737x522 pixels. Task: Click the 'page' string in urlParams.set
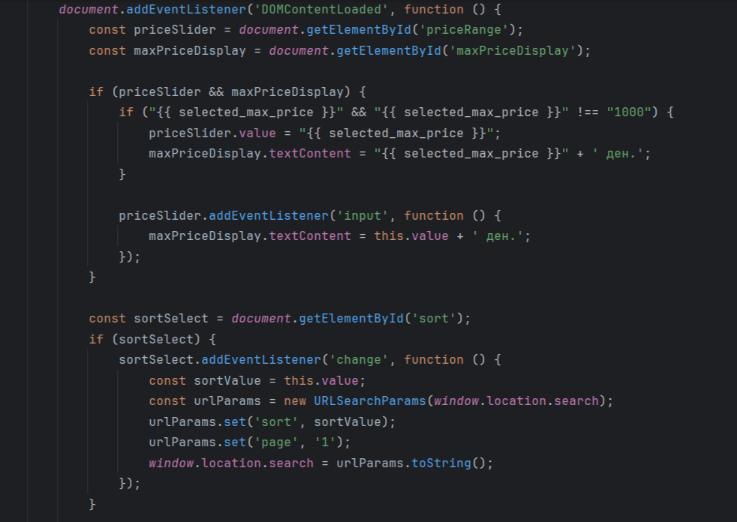click(276, 442)
